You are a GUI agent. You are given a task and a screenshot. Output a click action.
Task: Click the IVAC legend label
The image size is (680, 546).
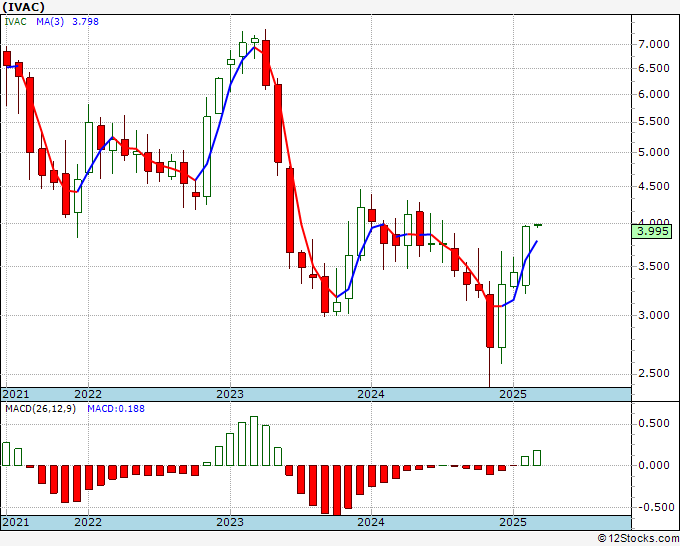point(15,22)
